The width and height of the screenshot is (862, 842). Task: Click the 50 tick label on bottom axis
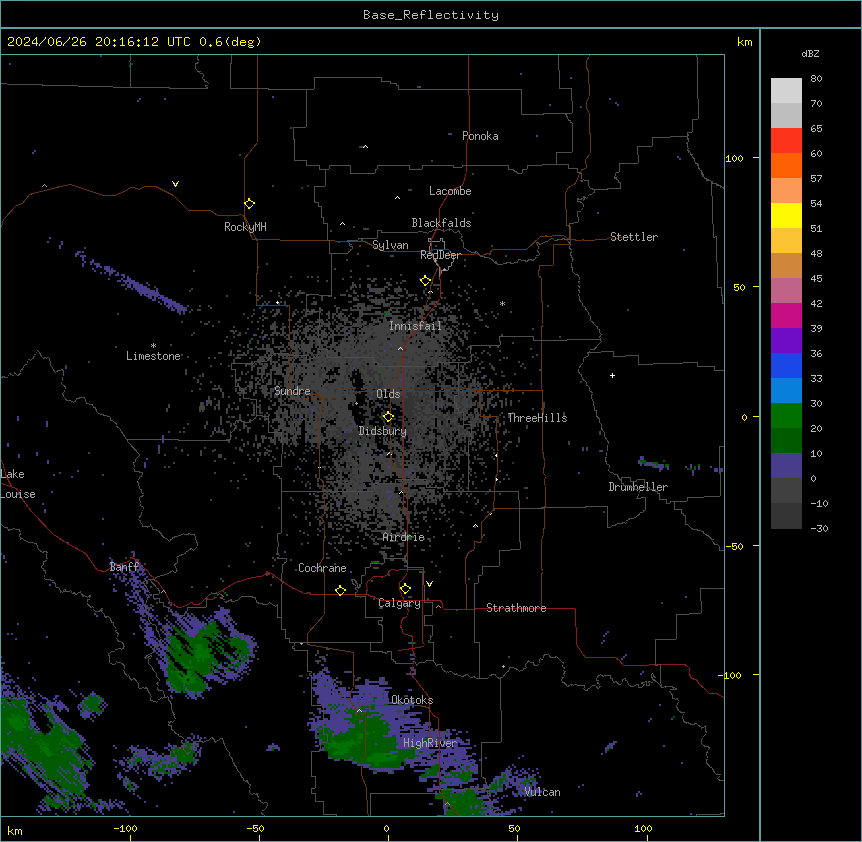click(x=514, y=828)
